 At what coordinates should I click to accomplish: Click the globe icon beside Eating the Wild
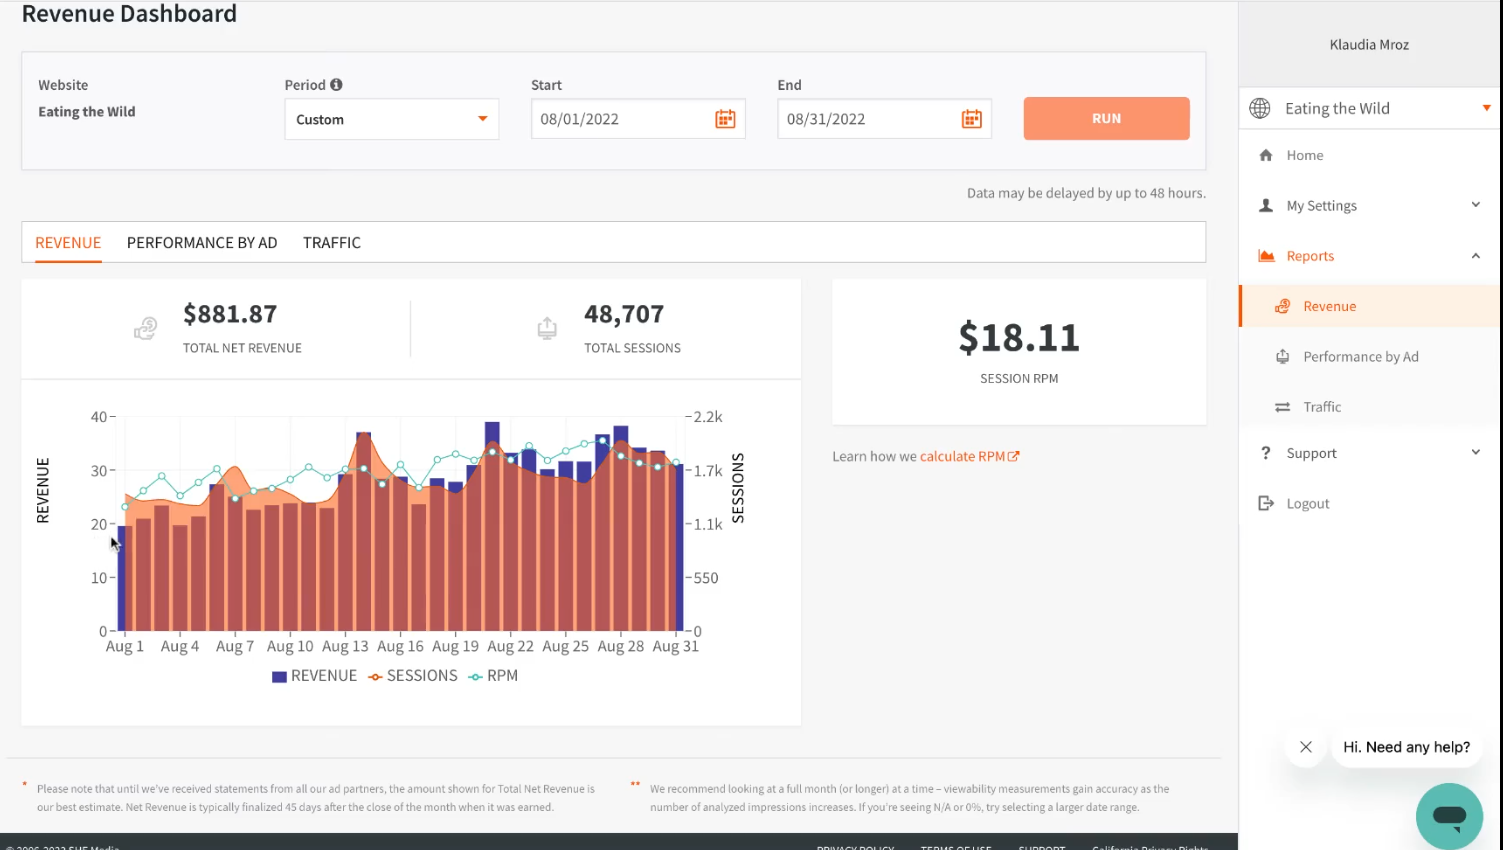[1260, 108]
